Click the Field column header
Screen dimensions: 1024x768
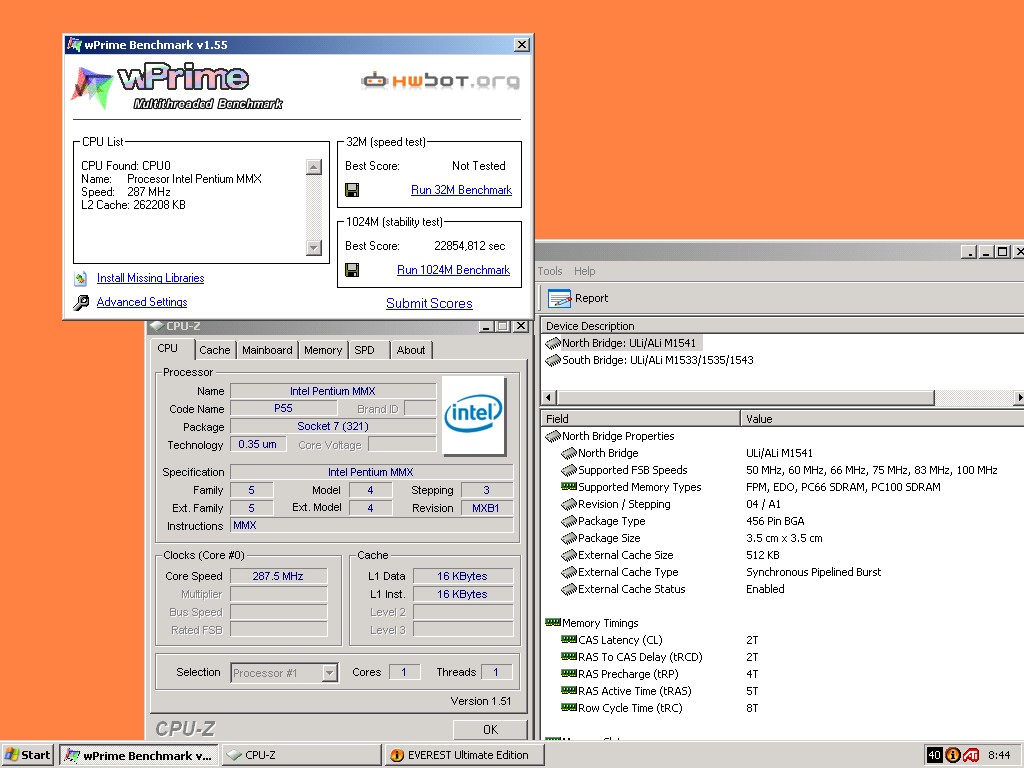tap(640, 419)
